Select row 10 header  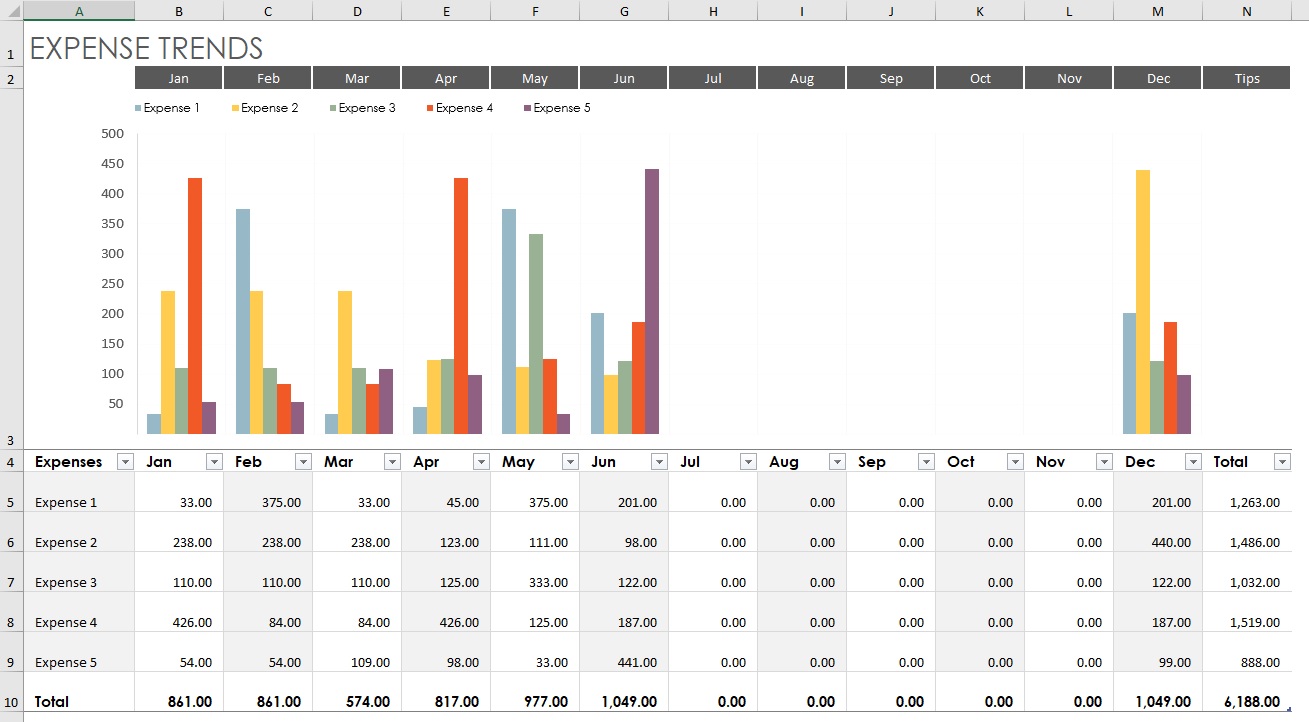pos(11,702)
